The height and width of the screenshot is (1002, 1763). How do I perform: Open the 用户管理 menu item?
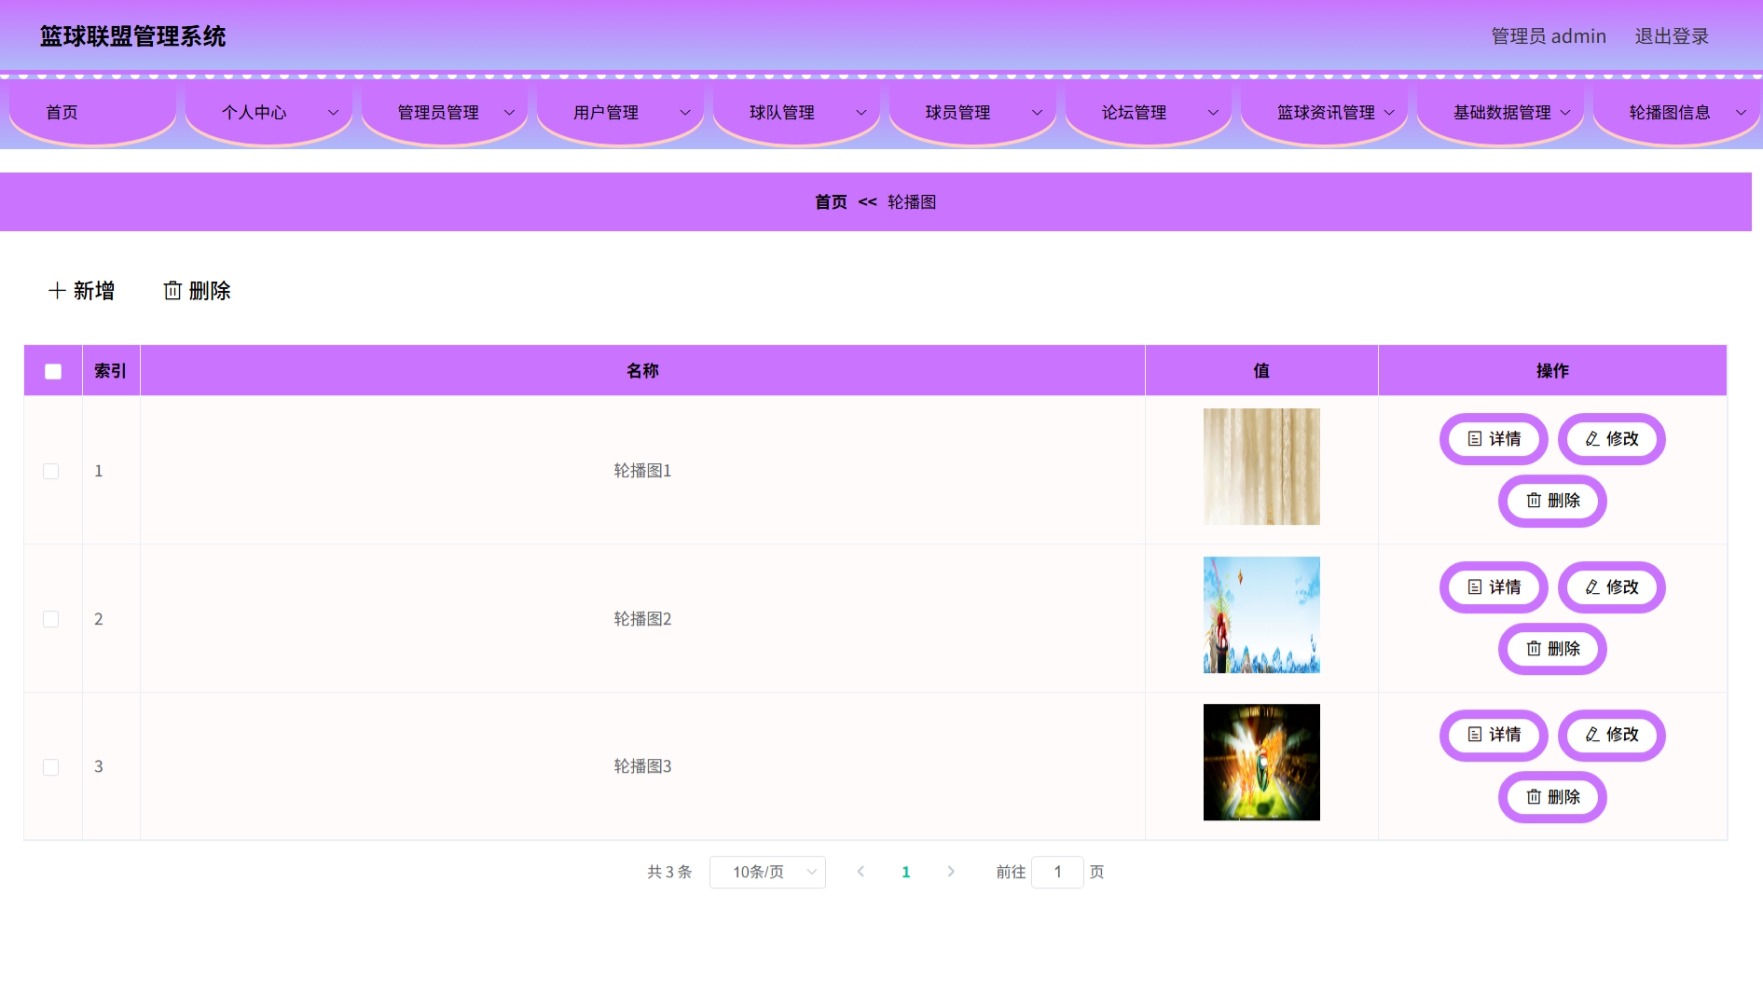pyautogui.click(x=621, y=113)
